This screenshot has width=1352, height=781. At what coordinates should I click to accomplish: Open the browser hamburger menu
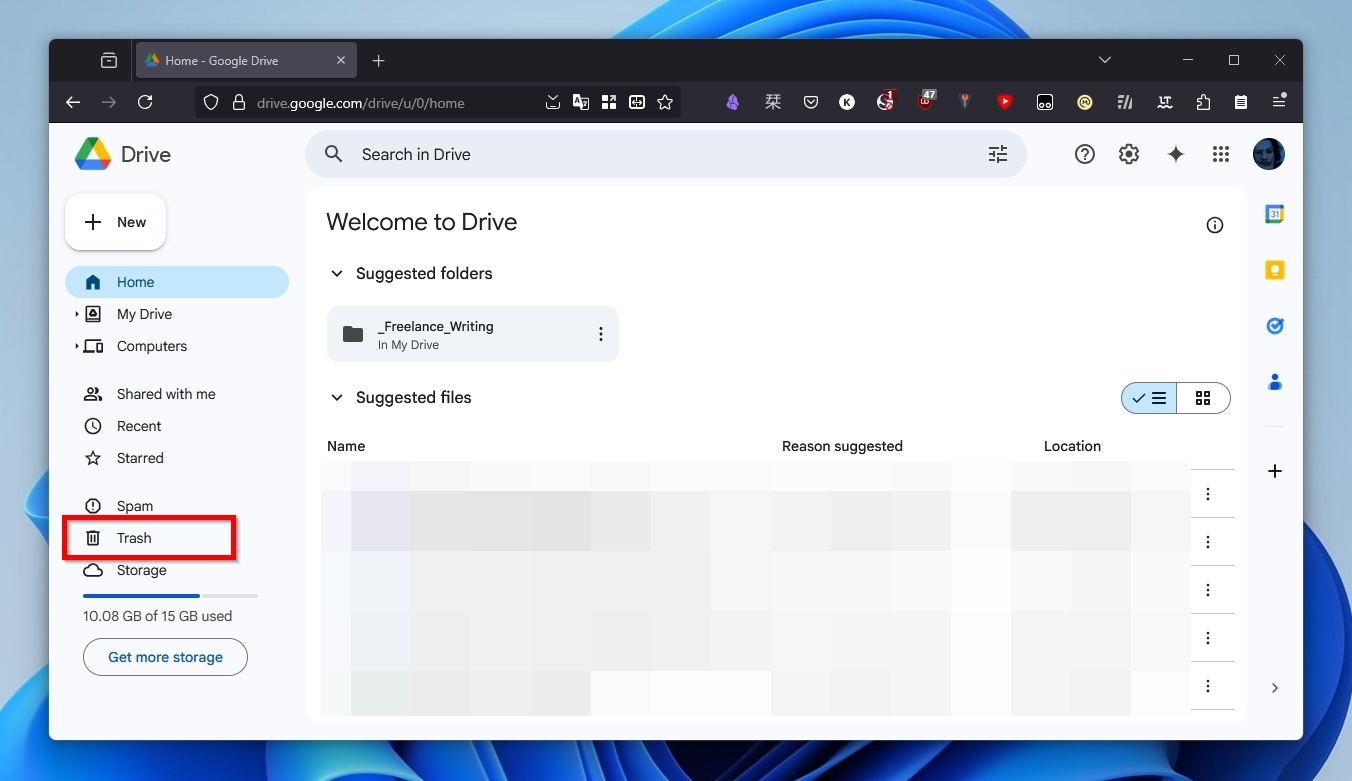pos(1279,102)
